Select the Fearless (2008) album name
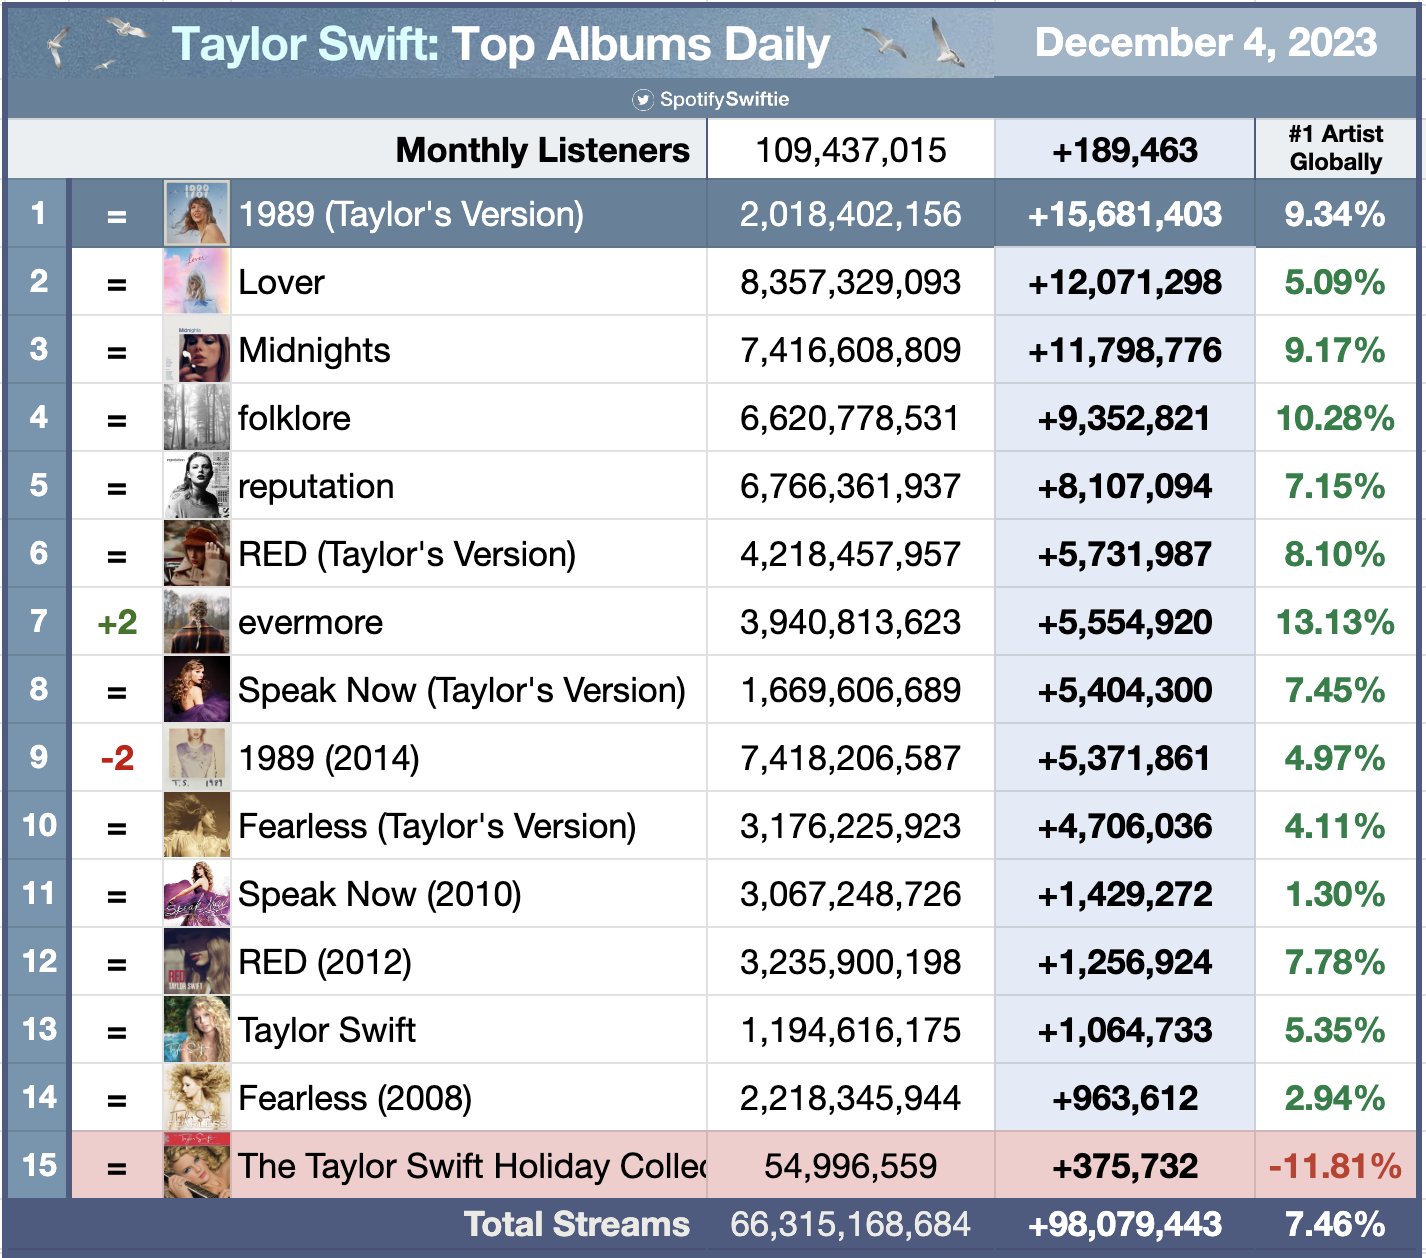This screenshot has height=1258, width=1426. point(355,1098)
